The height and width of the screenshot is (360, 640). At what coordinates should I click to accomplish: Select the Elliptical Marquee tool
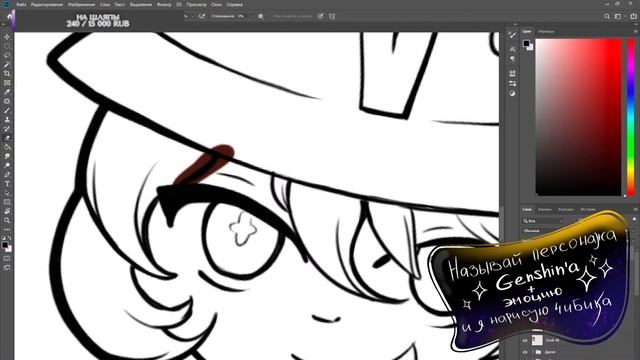click(7, 46)
